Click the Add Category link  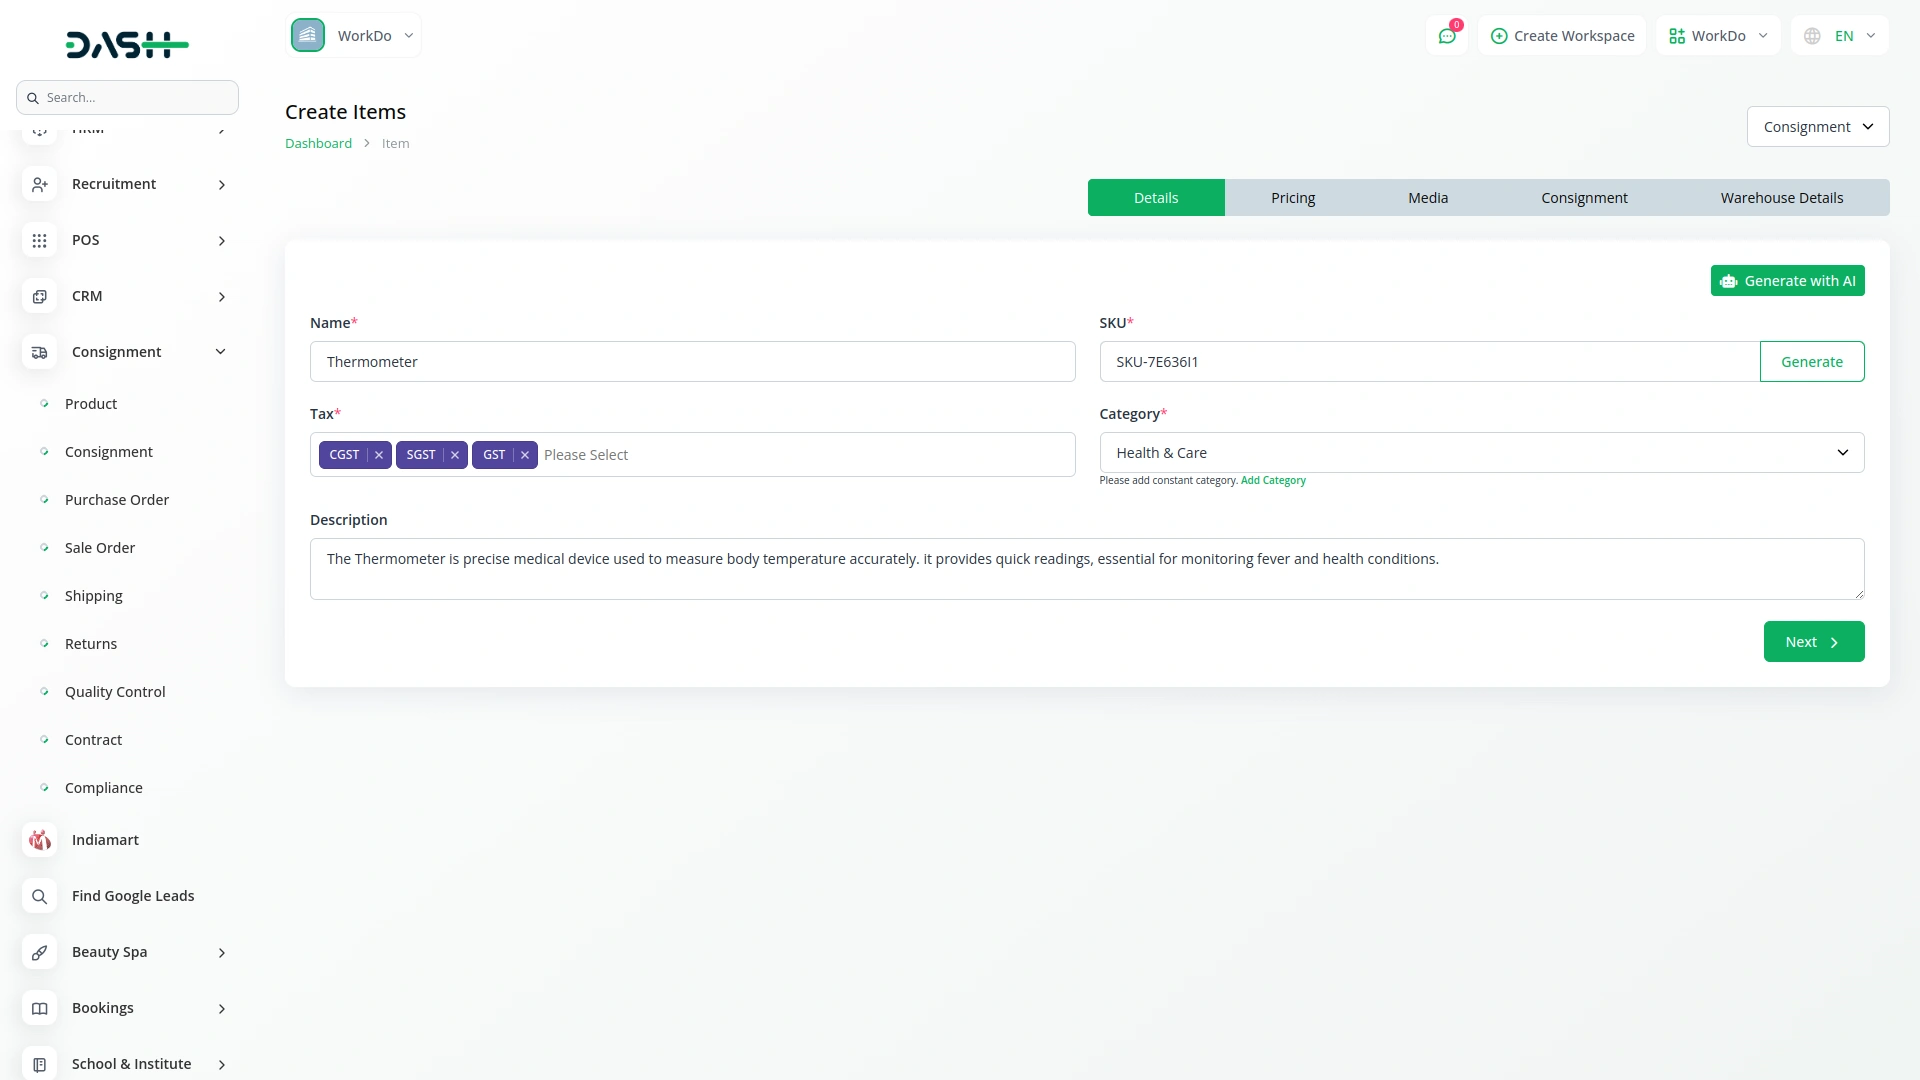click(x=1273, y=480)
